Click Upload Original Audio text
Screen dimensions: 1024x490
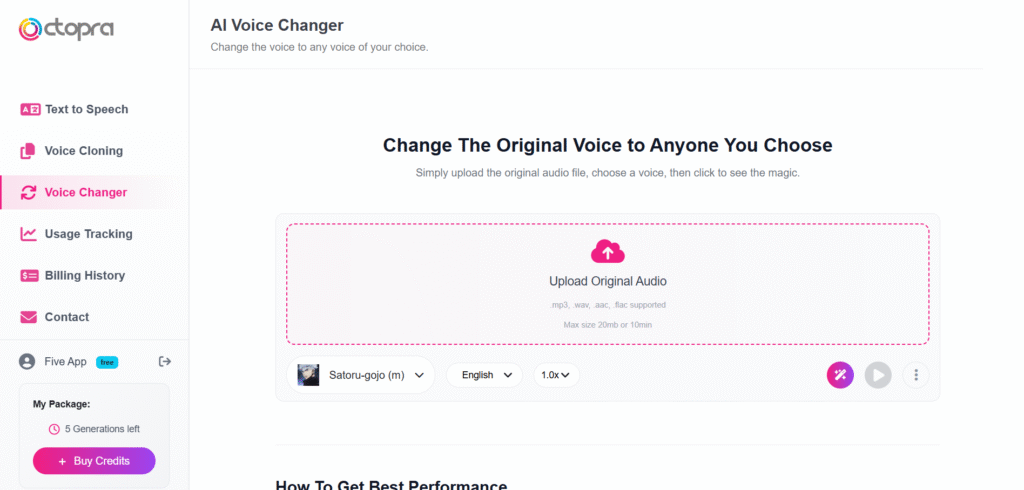607,282
